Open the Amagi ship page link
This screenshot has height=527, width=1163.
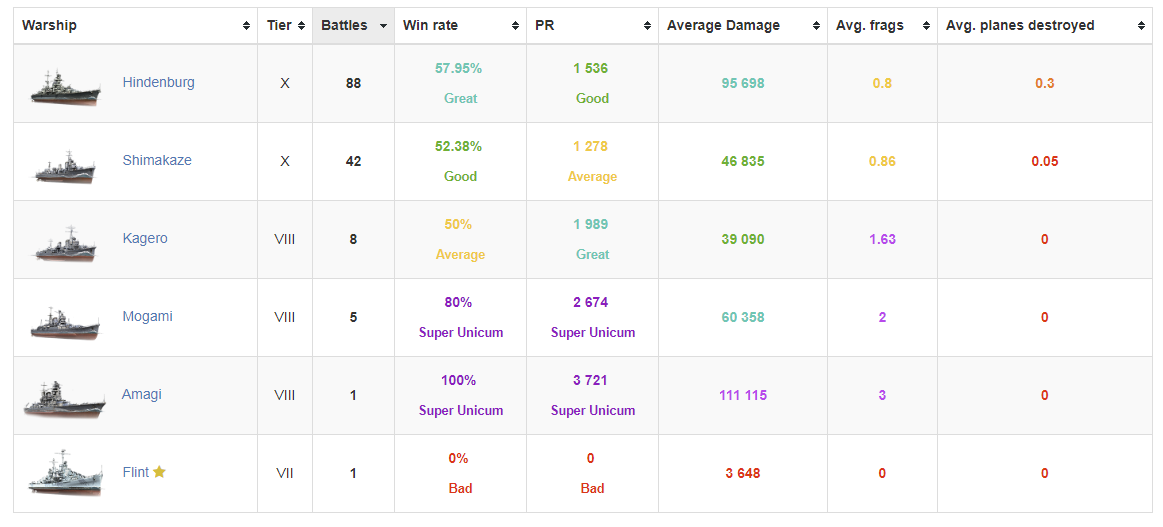tap(141, 394)
